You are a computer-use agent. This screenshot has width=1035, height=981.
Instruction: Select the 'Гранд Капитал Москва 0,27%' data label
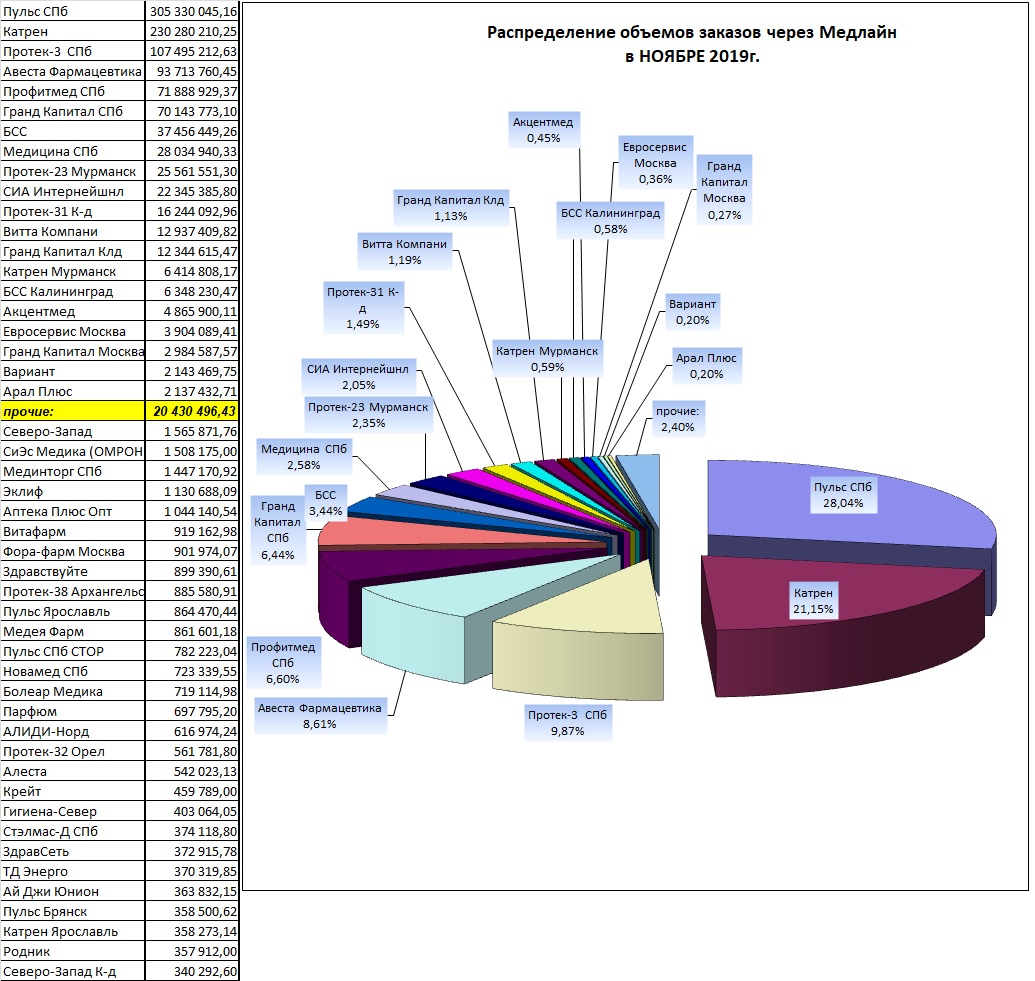pos(724,190)
